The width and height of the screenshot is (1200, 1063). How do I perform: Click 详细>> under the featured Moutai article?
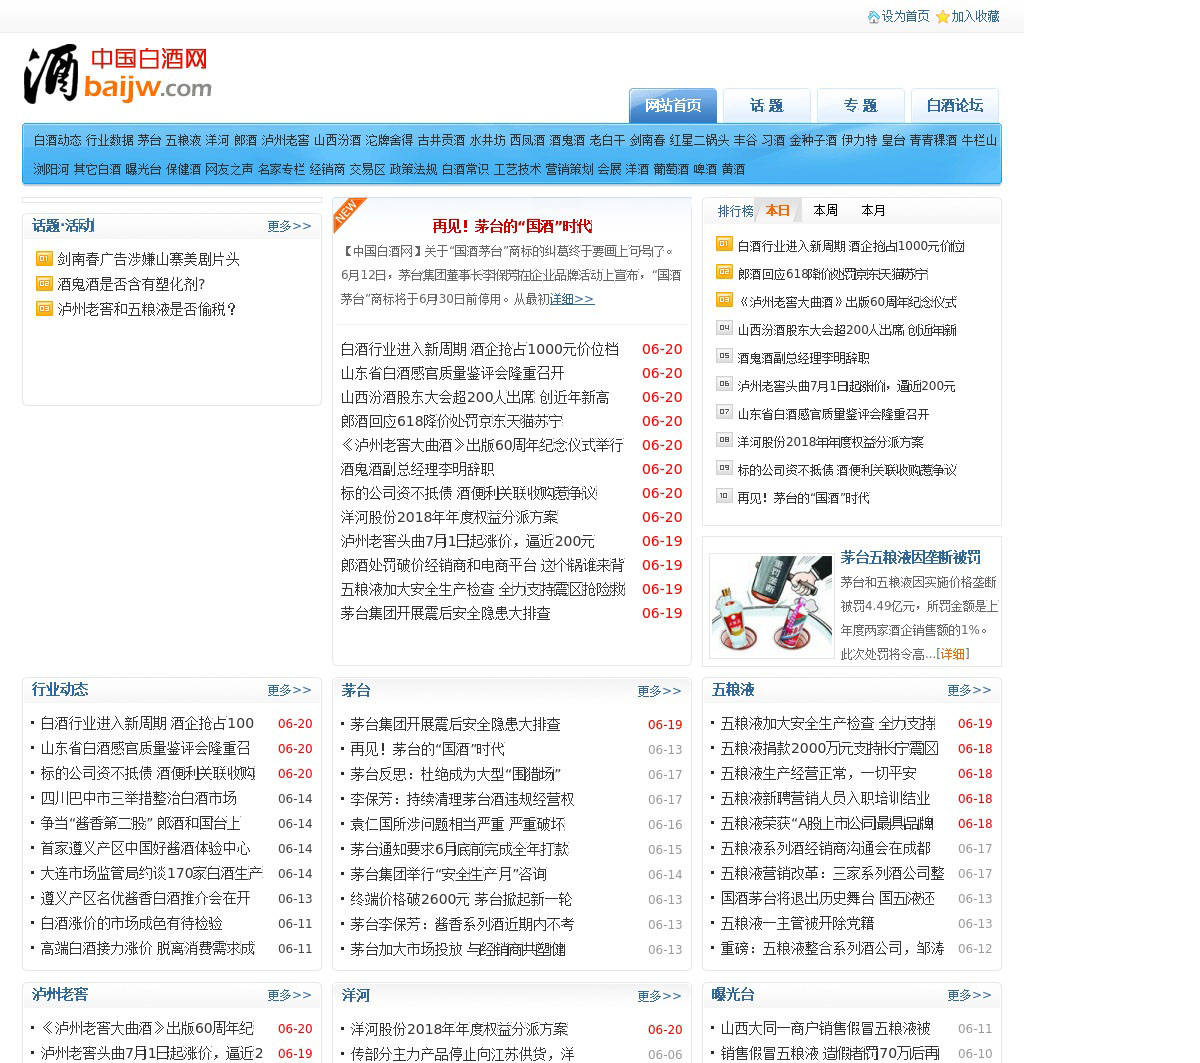click(572, 299)
